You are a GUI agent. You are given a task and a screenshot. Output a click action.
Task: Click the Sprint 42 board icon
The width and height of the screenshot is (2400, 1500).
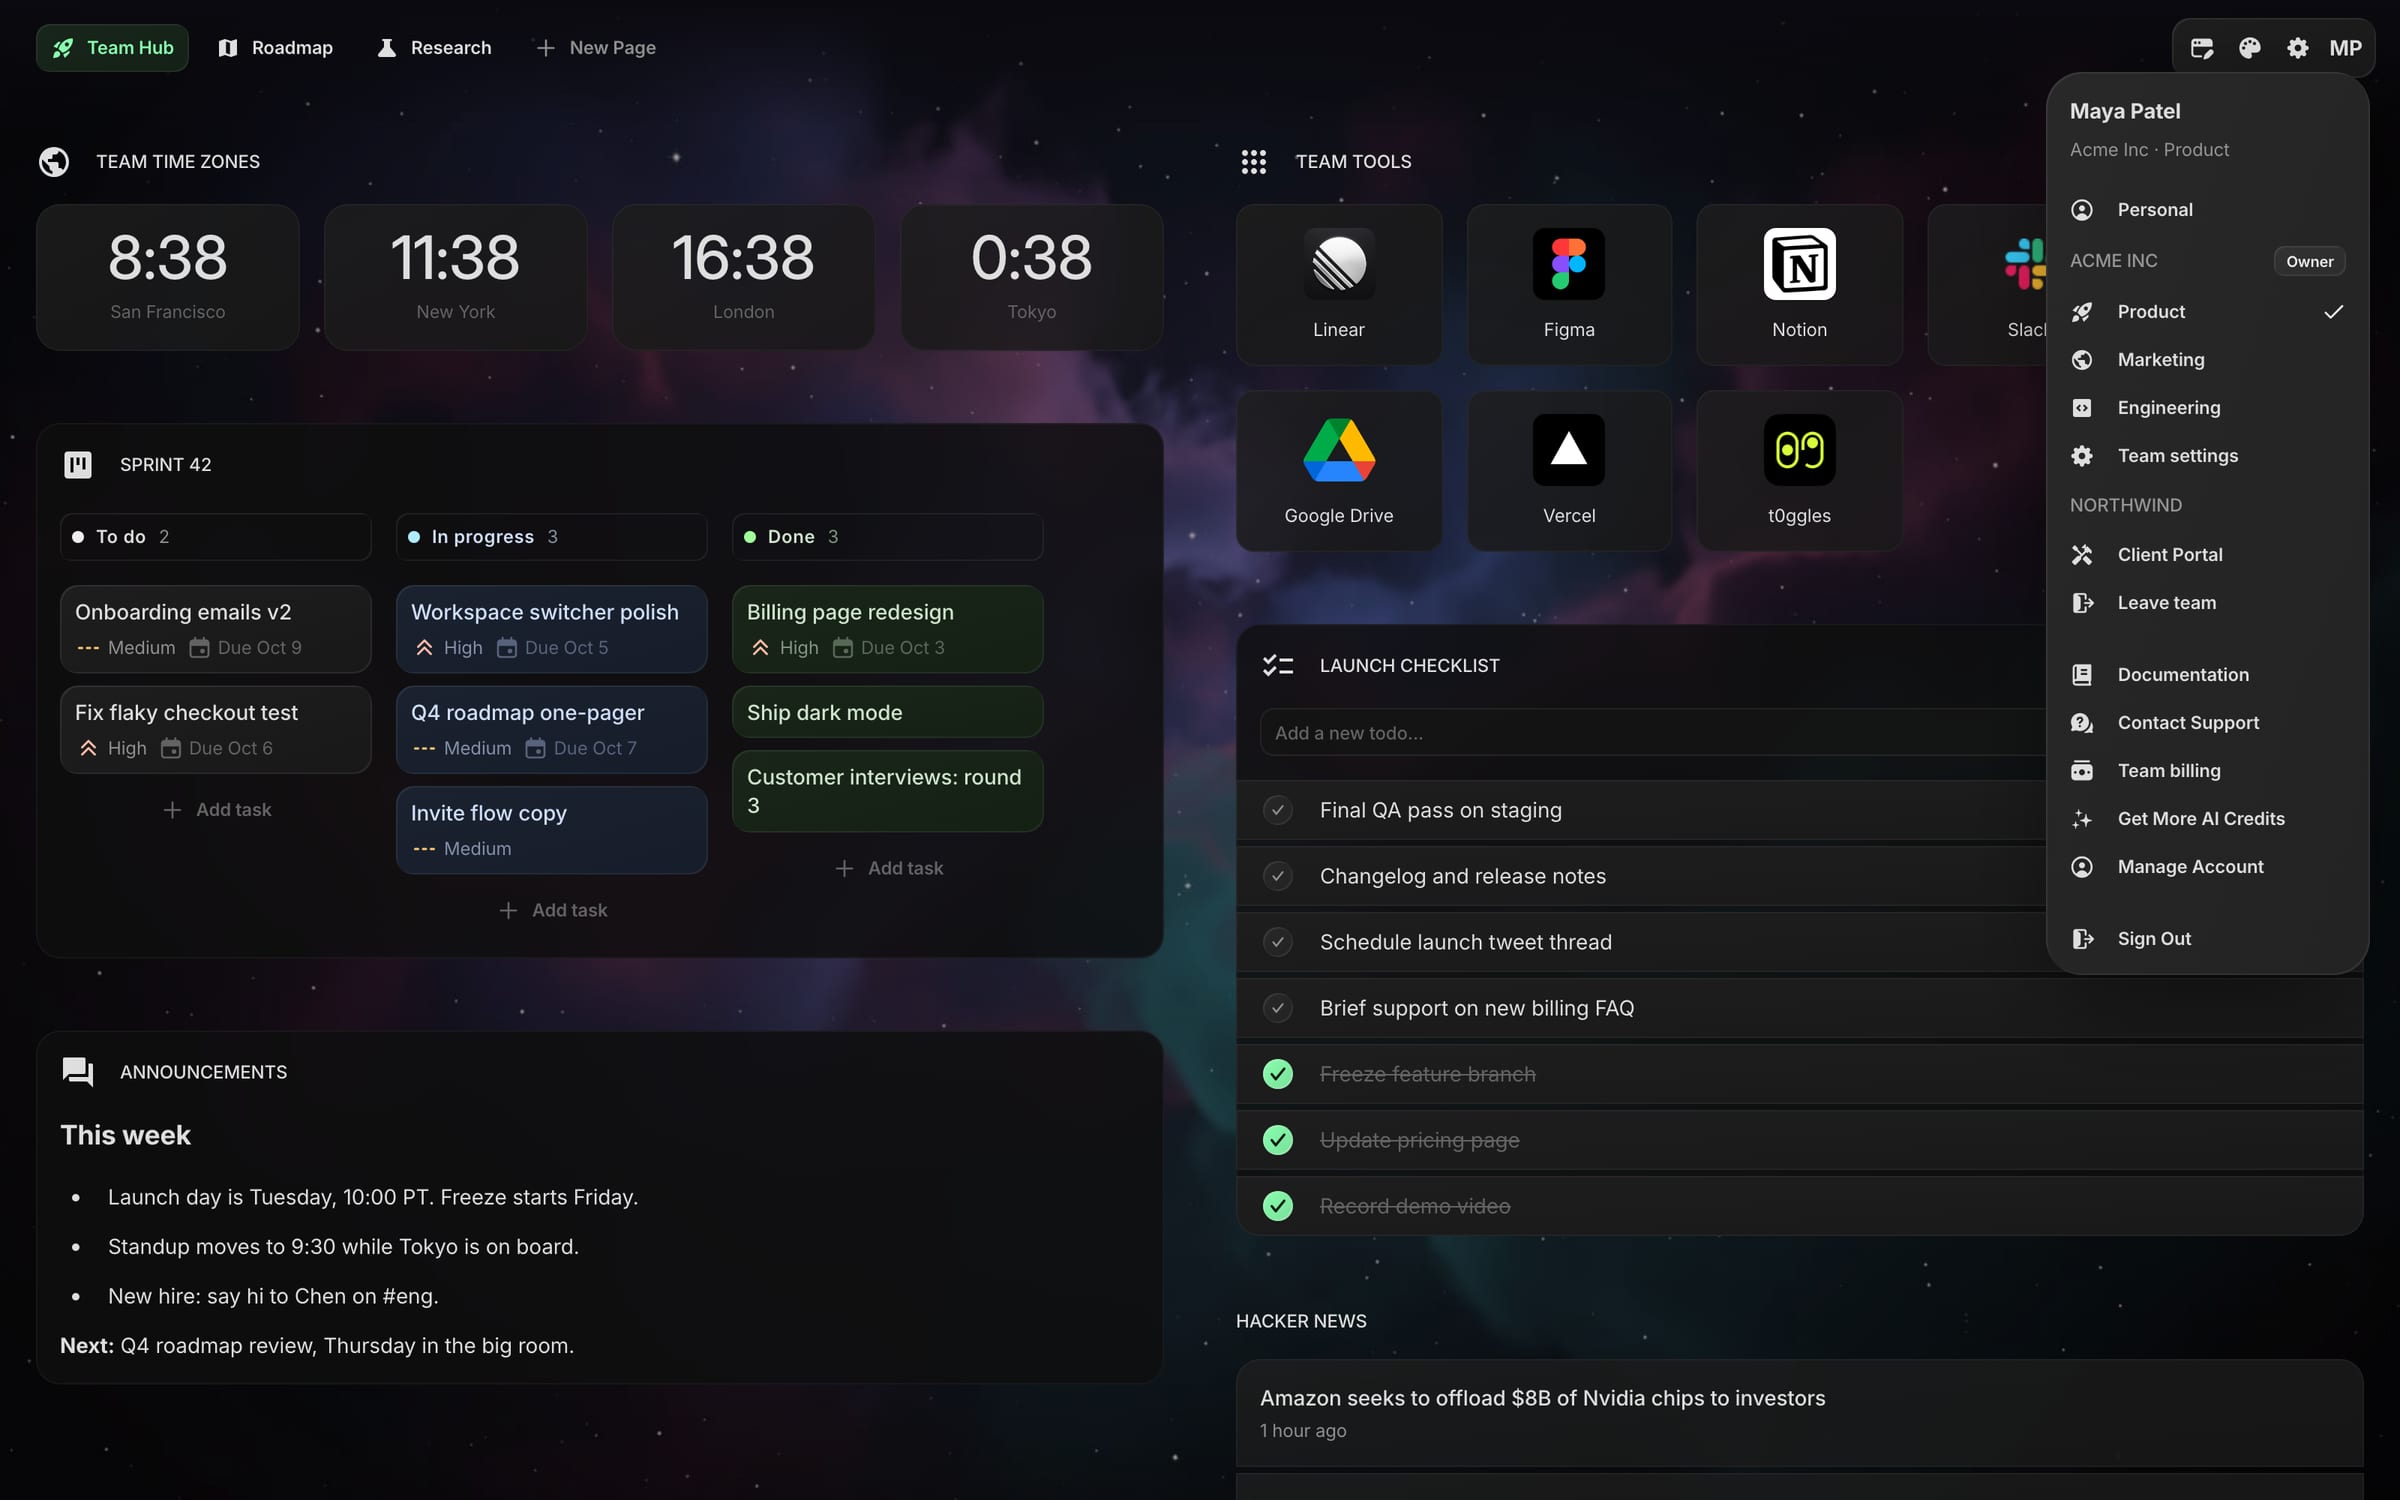point(78,464)
